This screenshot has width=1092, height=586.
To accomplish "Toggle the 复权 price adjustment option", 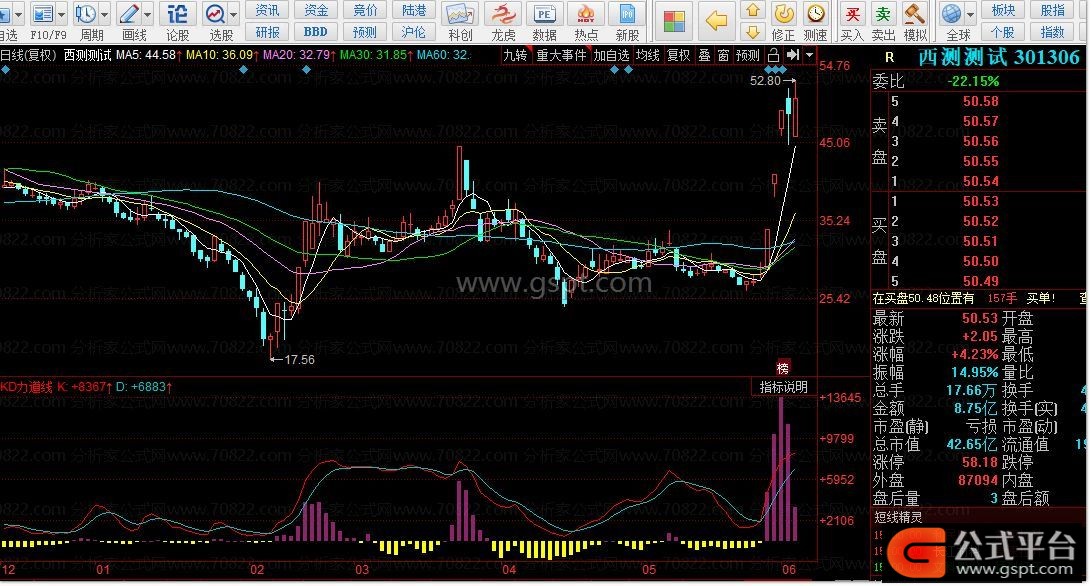I will tap(678, 55).
